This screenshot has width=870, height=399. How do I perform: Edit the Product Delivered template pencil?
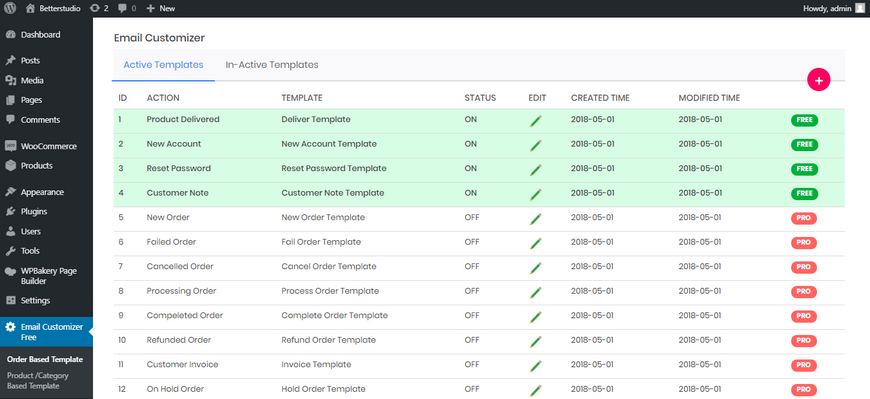coord(535,120)
